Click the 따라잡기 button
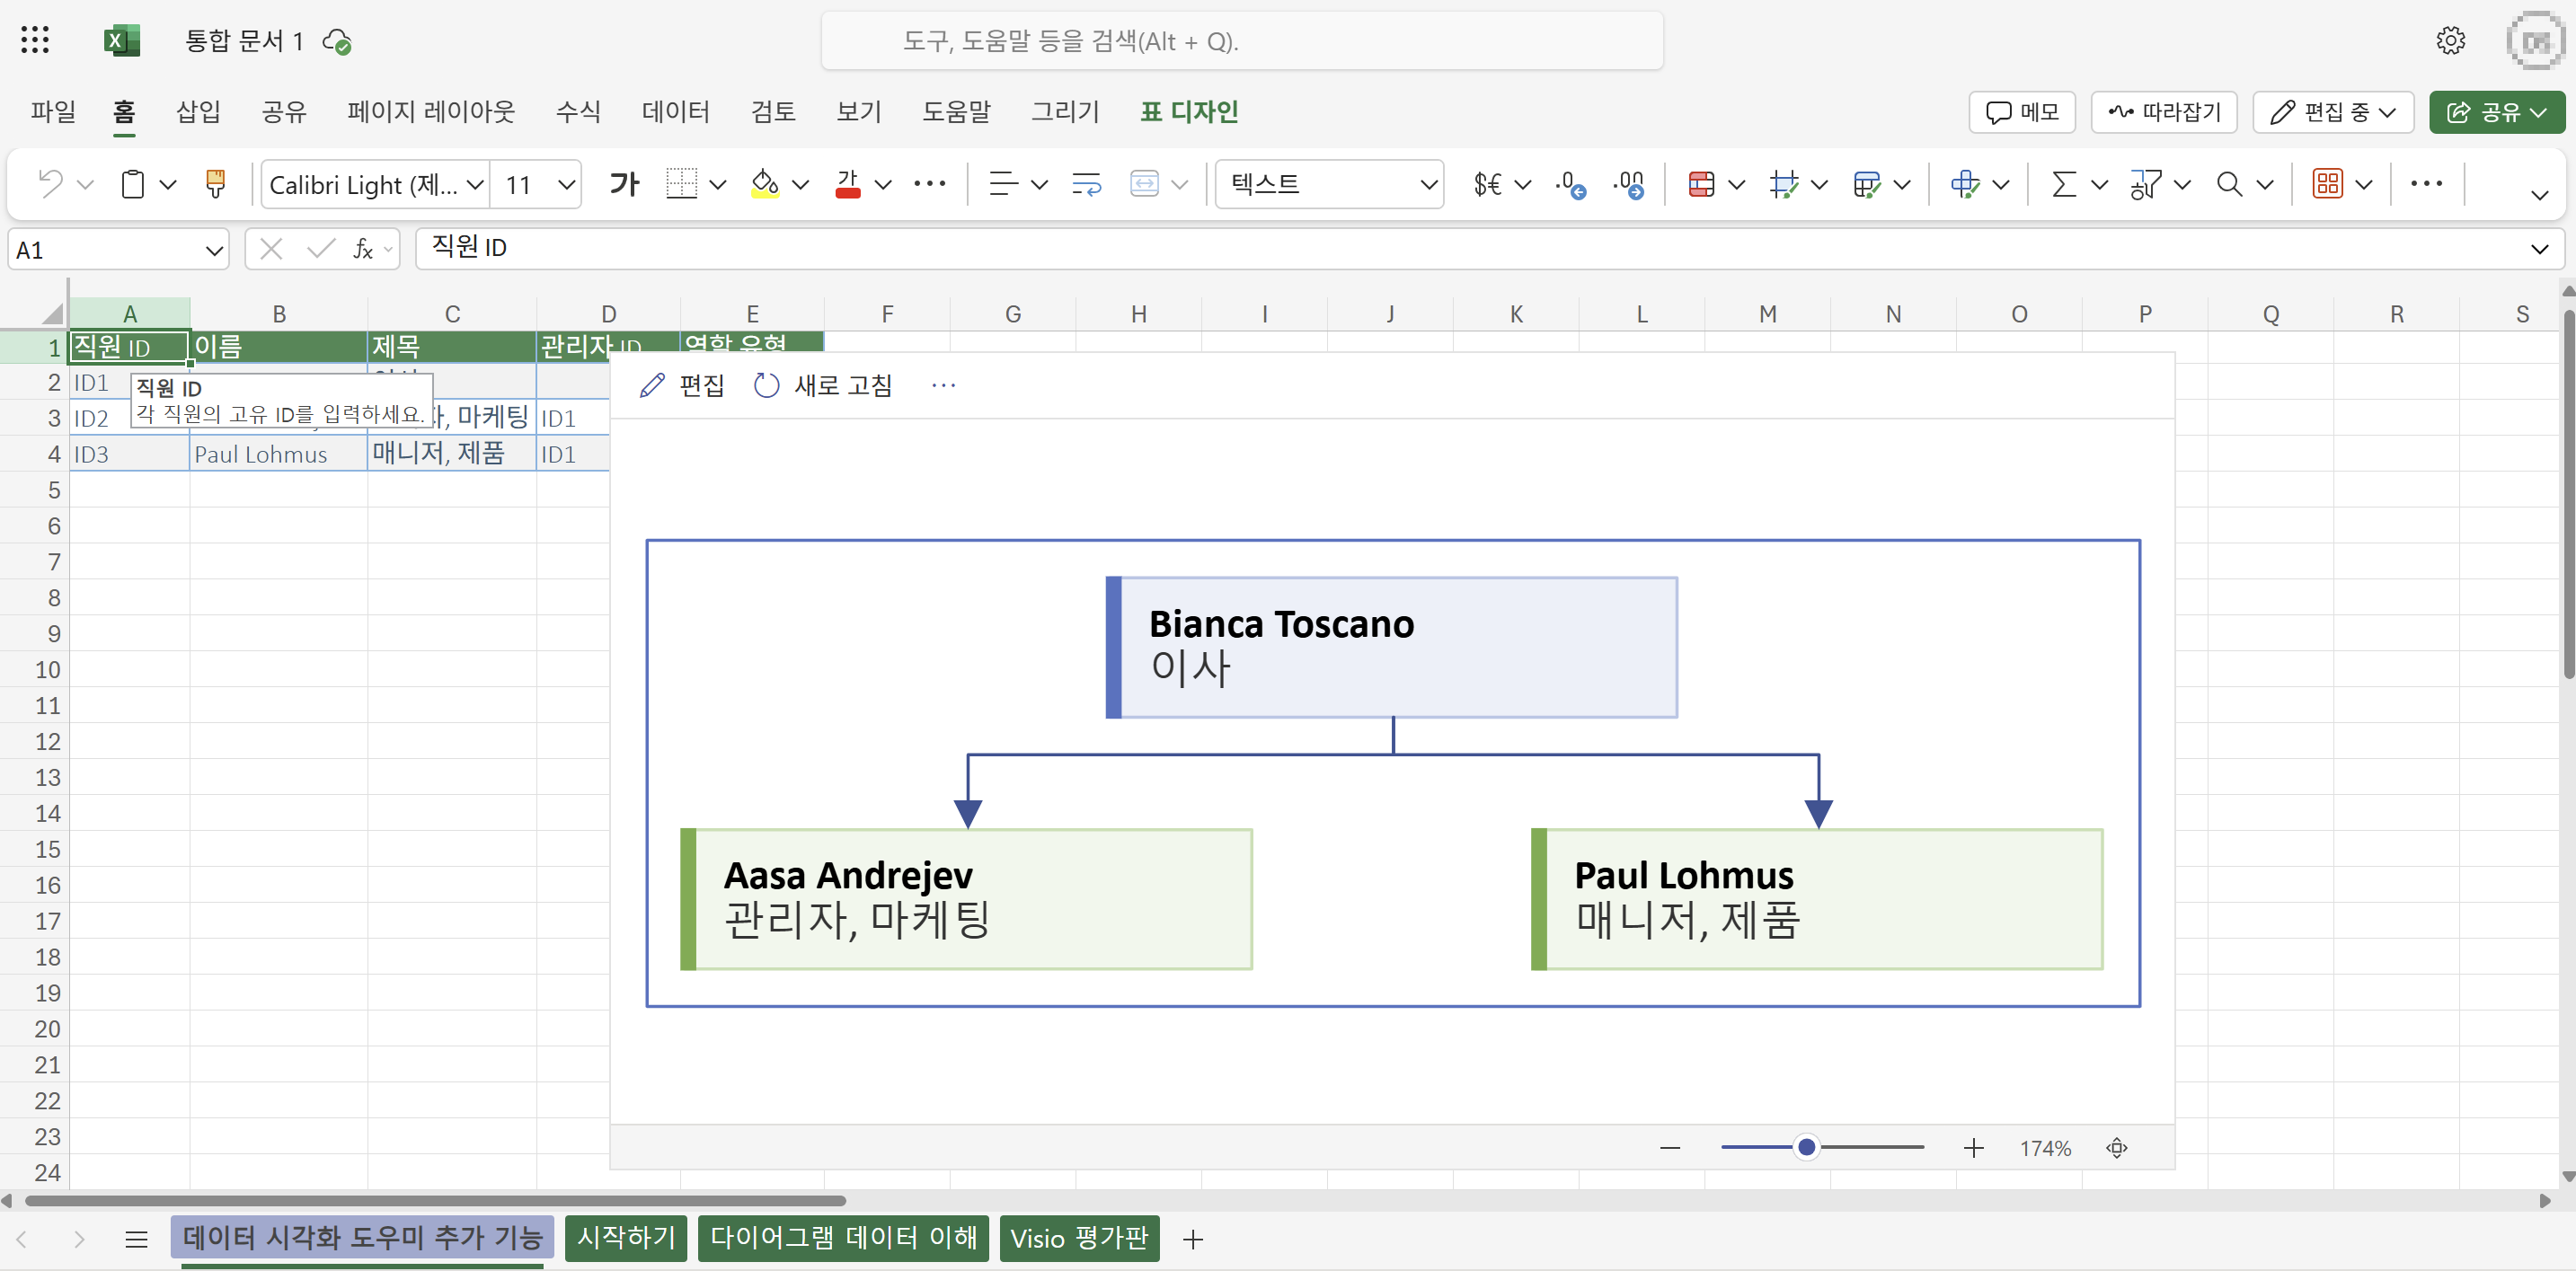 point(2164,112)
